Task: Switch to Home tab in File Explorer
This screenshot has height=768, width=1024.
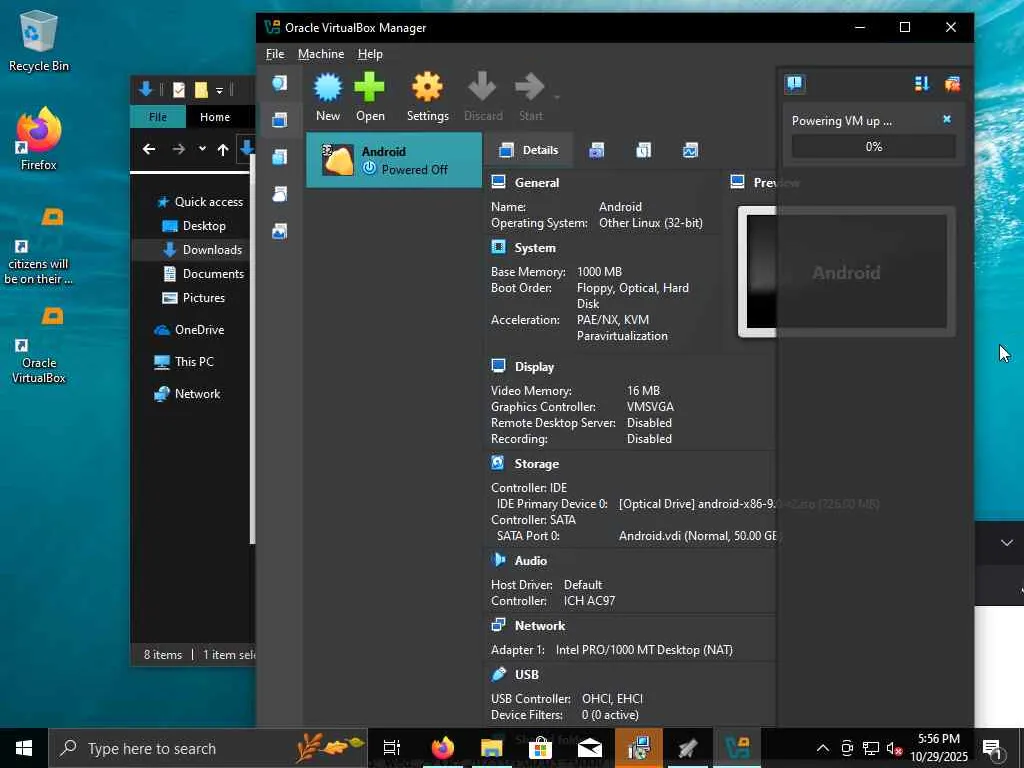Action: pyautogui.click(x=215, y=117)
